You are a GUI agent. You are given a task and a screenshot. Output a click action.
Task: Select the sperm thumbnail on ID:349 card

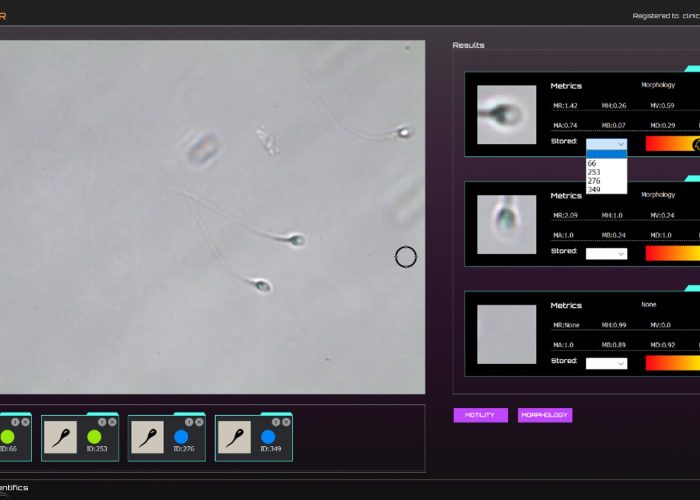[234, 438]
